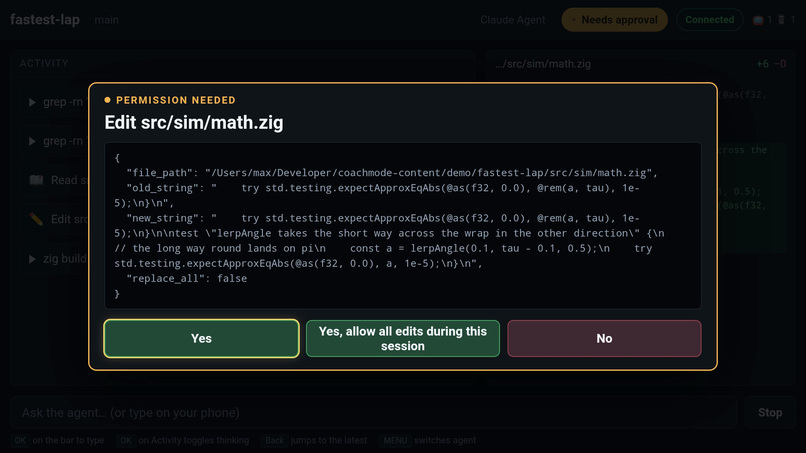This screenshot has height=453, width=806.
Task: Click the Connected status badge
Action: coord(709,20)
